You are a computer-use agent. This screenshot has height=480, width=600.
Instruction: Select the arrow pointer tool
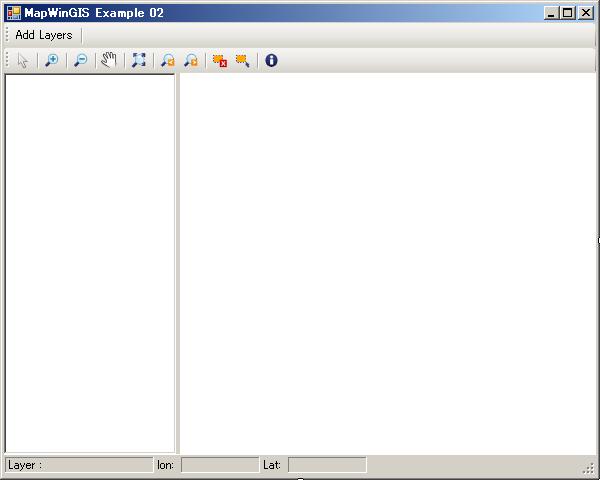click(22, 60)
